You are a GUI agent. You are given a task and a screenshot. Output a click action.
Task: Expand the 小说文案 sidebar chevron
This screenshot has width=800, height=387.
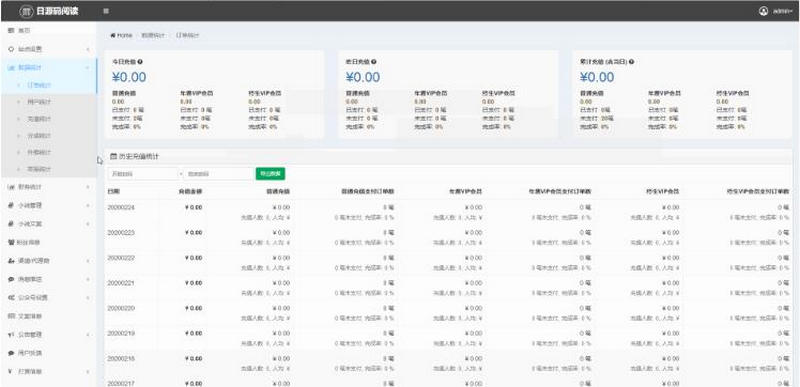pos(88,224)
